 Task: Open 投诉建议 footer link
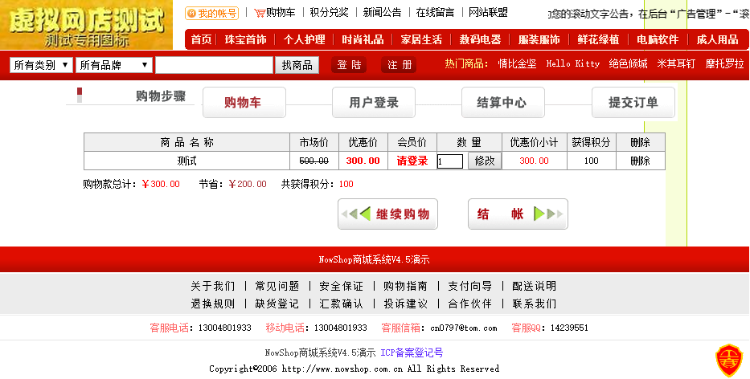click(405, 303)
